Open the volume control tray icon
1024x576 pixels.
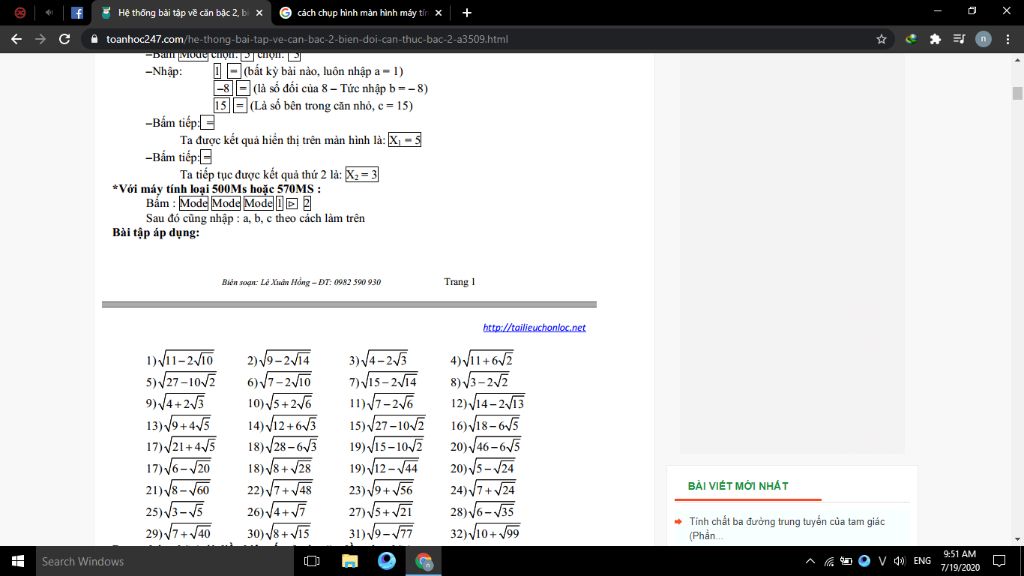point(899,561)
